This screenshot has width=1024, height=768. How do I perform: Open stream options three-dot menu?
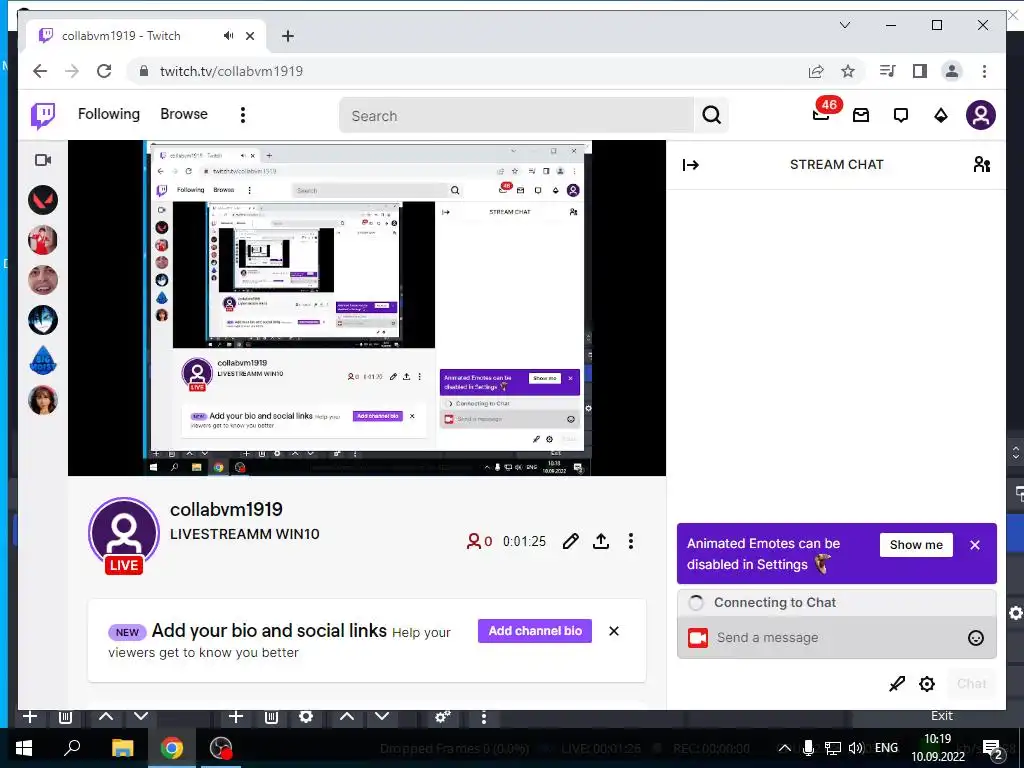coord(630,541)
